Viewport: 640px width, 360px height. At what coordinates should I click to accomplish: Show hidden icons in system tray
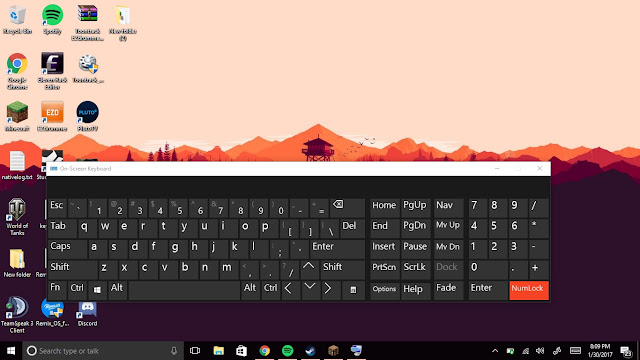[495, 351]
